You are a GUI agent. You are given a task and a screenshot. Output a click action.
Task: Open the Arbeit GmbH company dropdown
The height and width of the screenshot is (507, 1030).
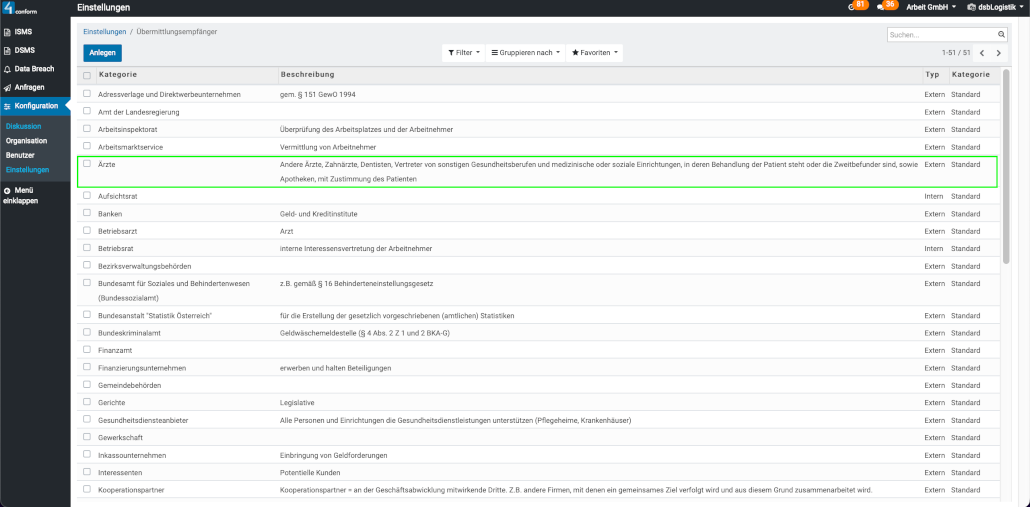[931, 7]
